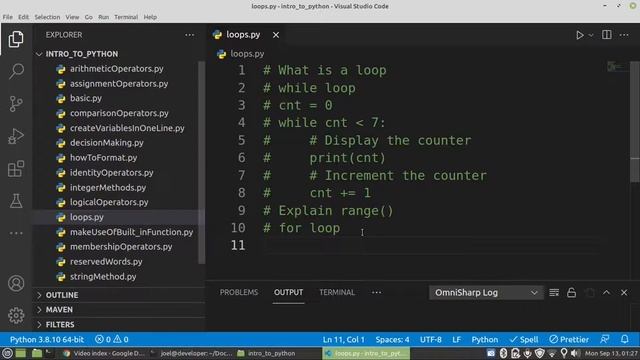The height and width of the screenshot is (360, 640).
Task: Change Python language mode in status bar
Action: [484, 340]
